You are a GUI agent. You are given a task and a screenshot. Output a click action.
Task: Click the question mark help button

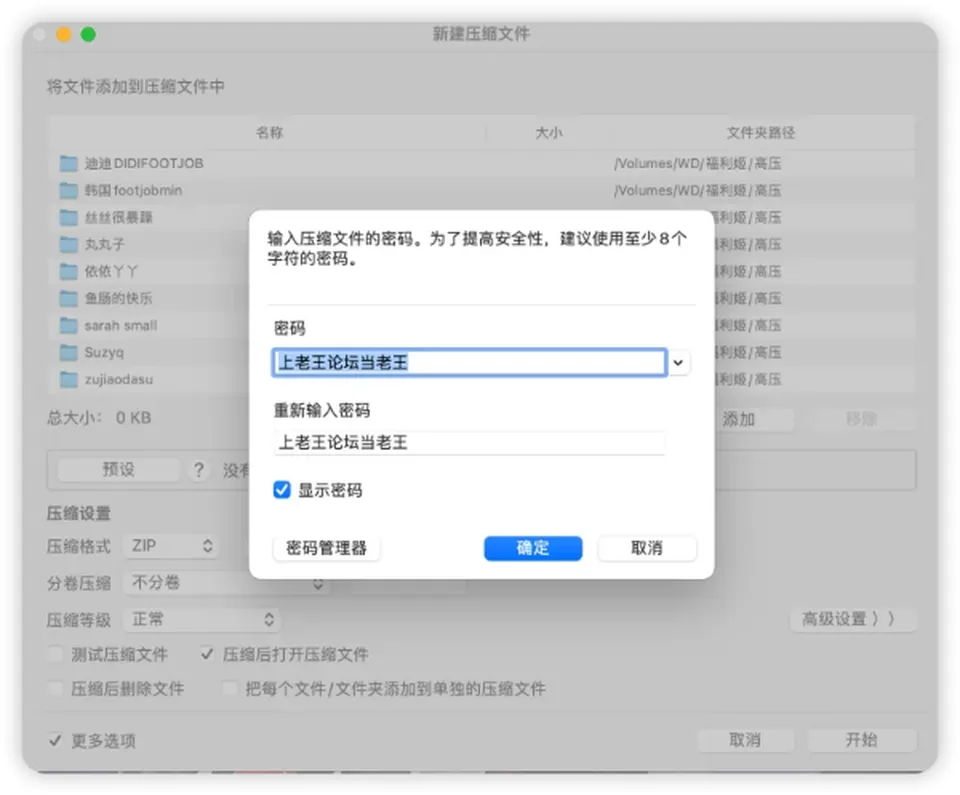198,470
